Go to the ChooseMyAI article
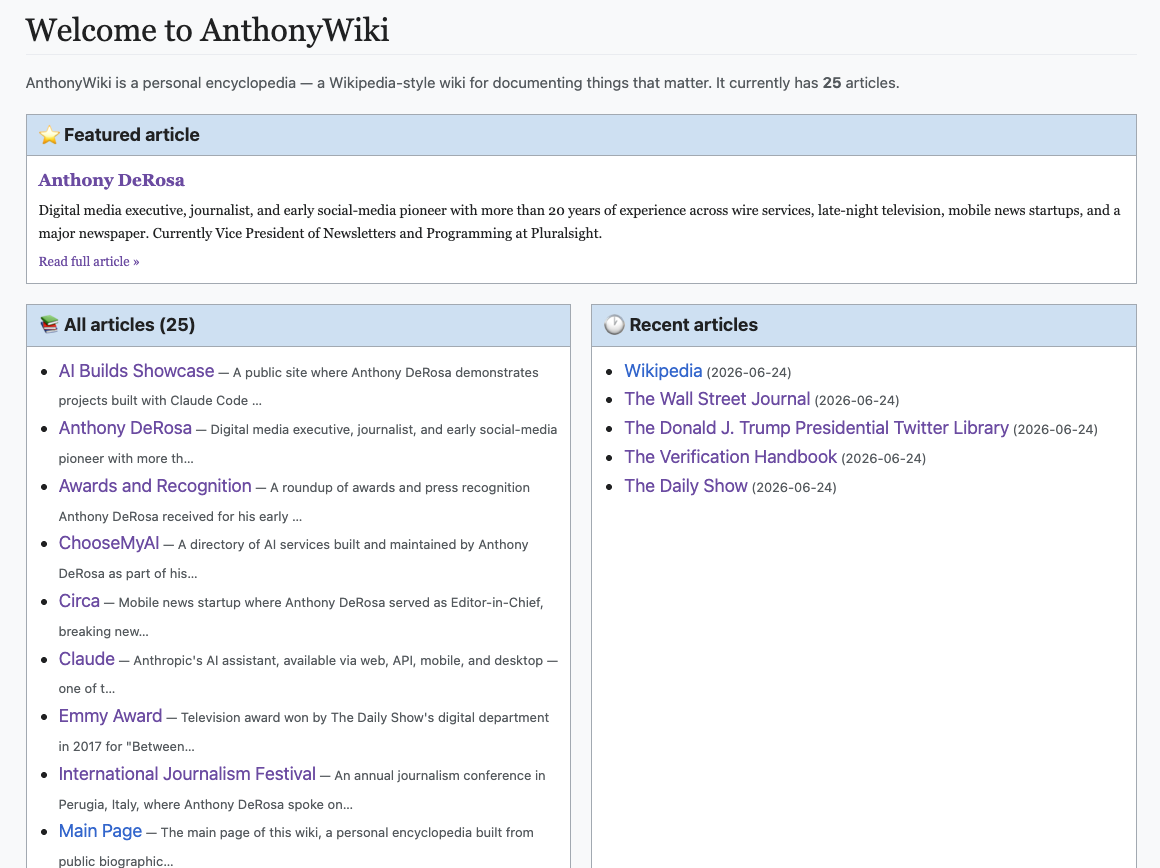This screenshot has width=1160, height=868. [109, 542]
